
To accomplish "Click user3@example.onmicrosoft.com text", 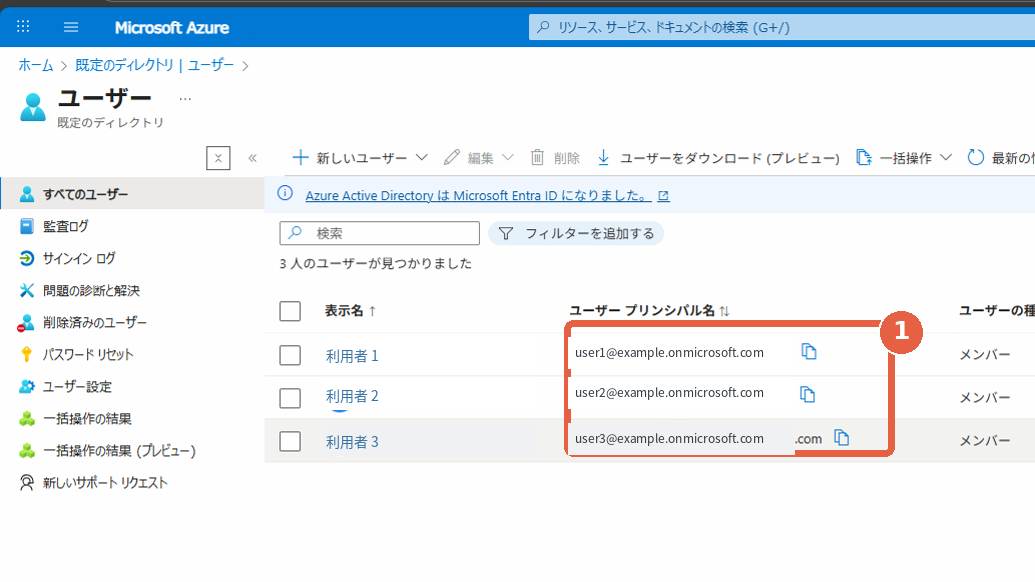I will tap(669, 439).
